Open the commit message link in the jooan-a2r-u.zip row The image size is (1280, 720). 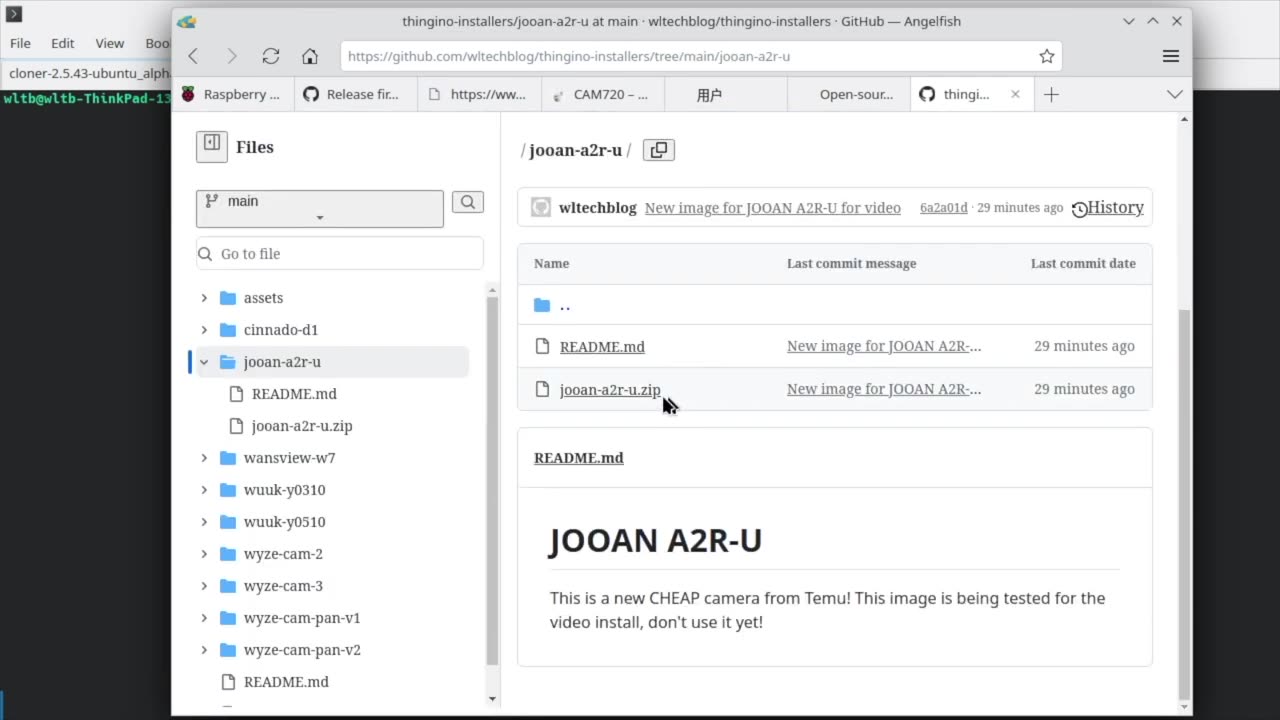pyautogui.click(x=884, y=389)
